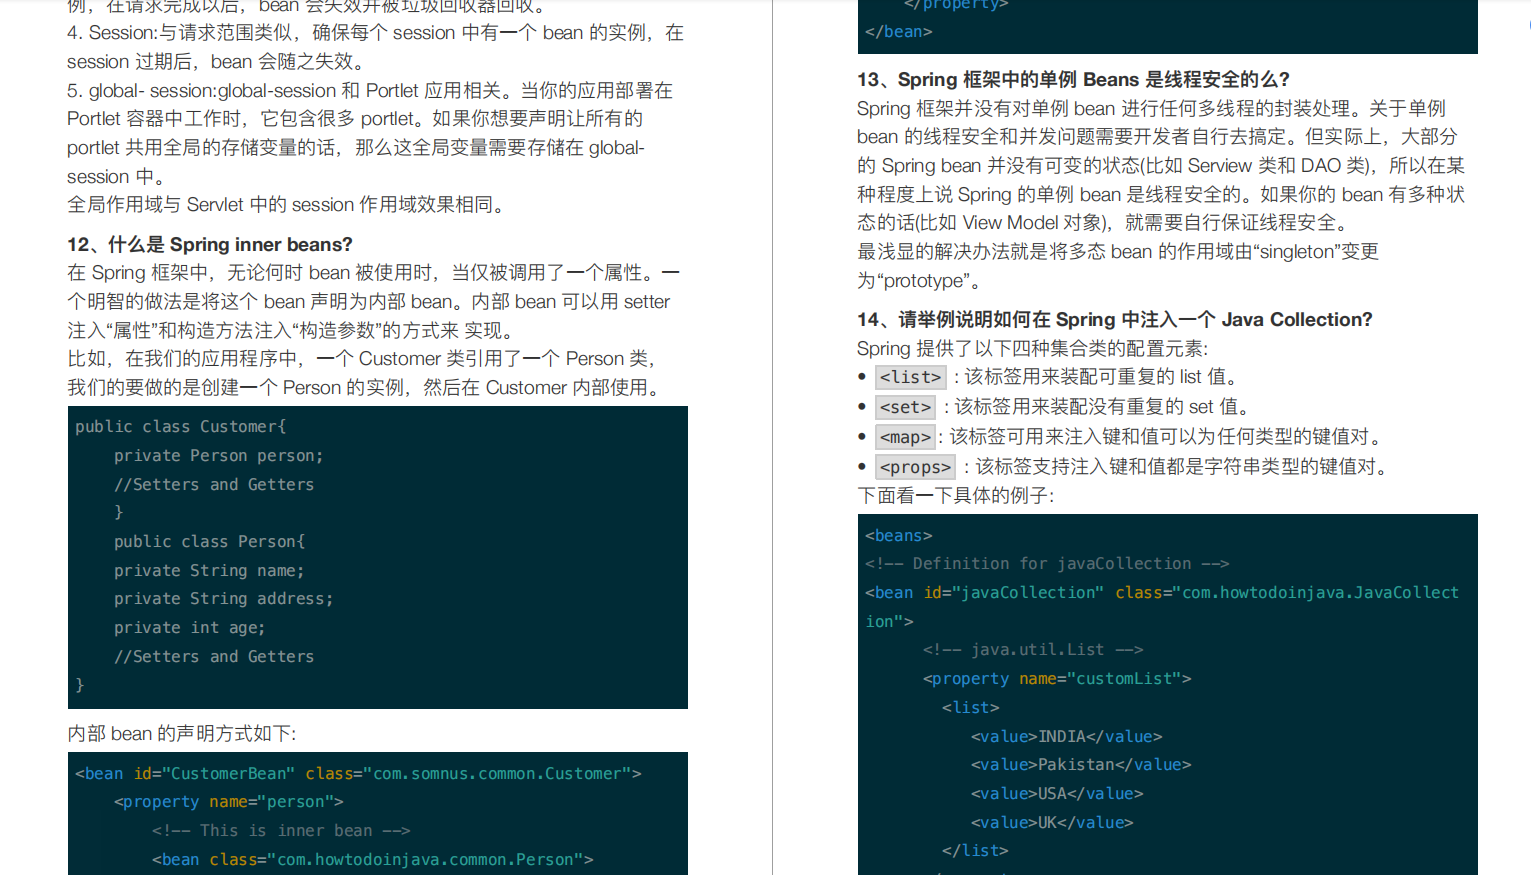The height and width of the screenshot is (875, 1531).
Task: Click the comment 'This is inner bean'
Action: tap(281, 830)
